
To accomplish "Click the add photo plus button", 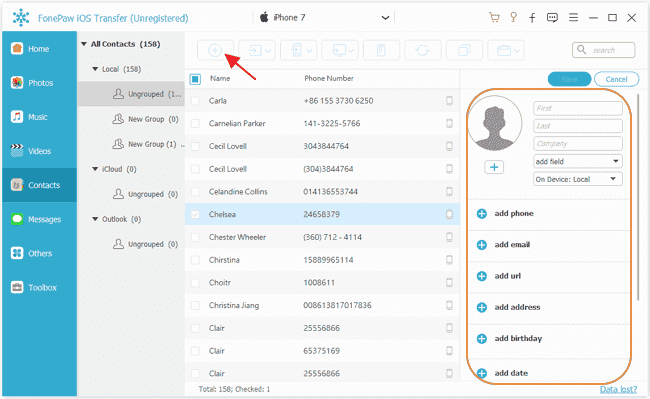I will click(494, 167).
